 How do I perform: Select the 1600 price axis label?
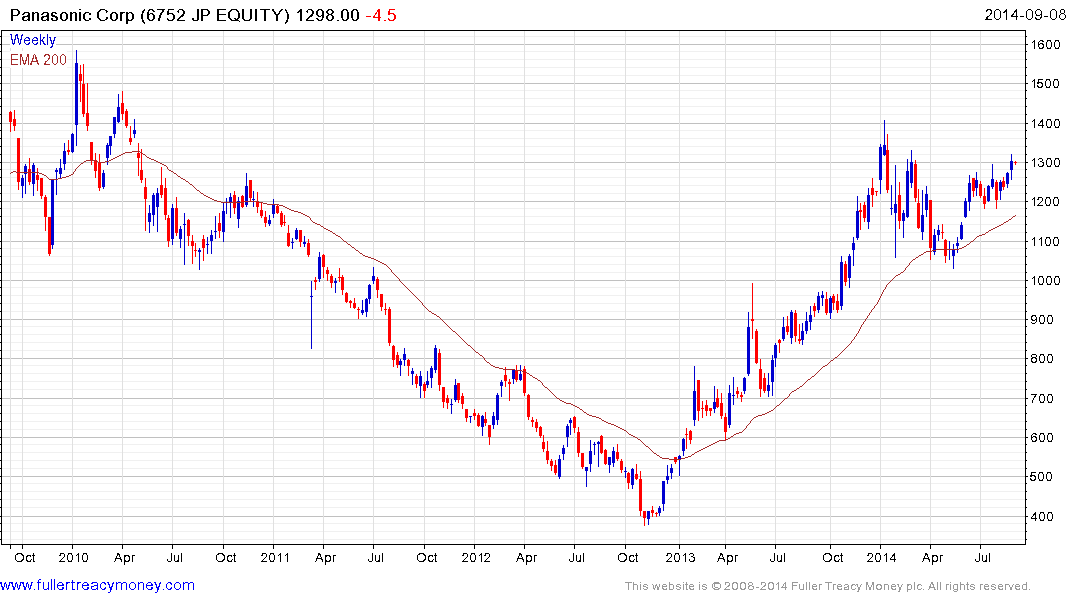pyautogui.click(x=1046, y=45)
